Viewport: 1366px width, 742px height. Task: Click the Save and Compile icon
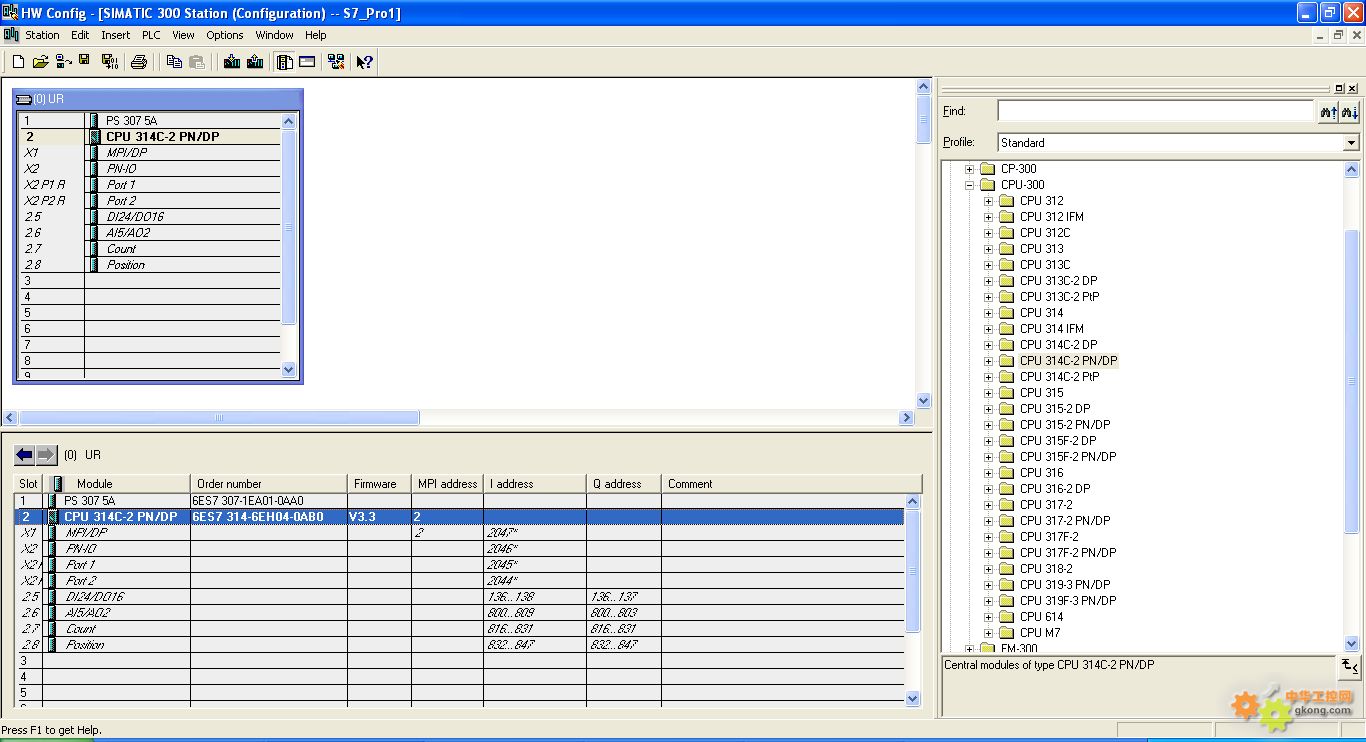click(109, 62)
